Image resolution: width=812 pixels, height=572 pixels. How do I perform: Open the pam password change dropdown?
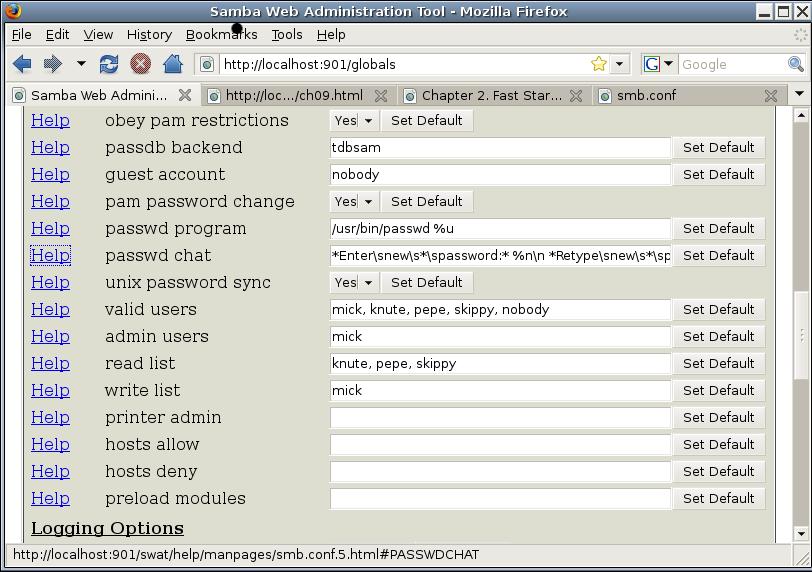coord(354,201)
